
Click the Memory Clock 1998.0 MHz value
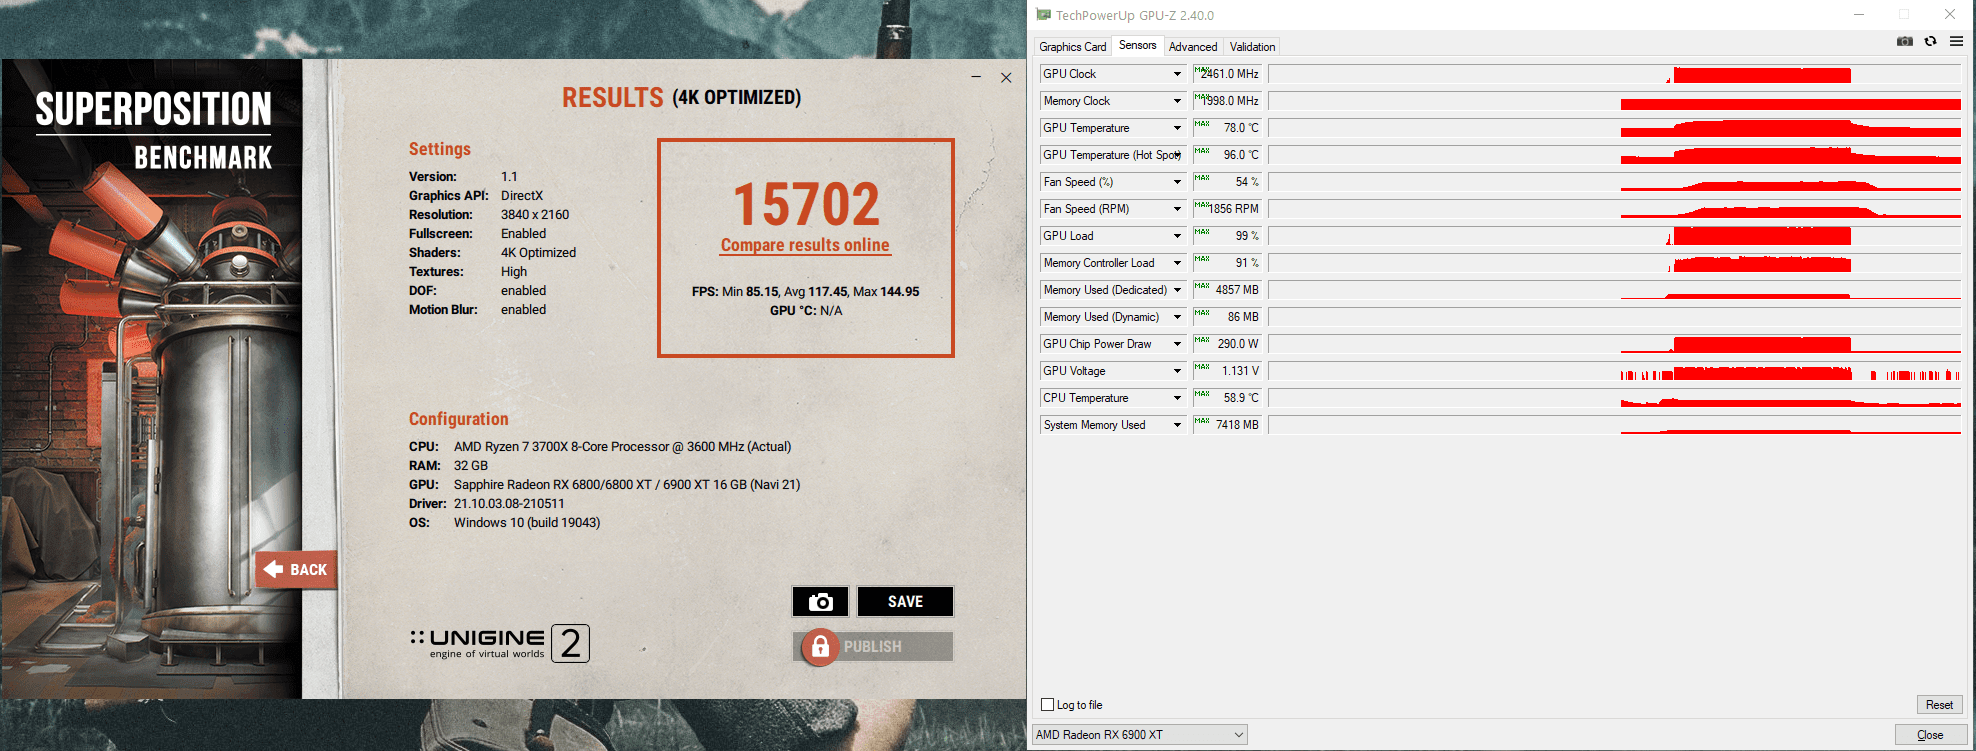click(x=1227, y=101)
